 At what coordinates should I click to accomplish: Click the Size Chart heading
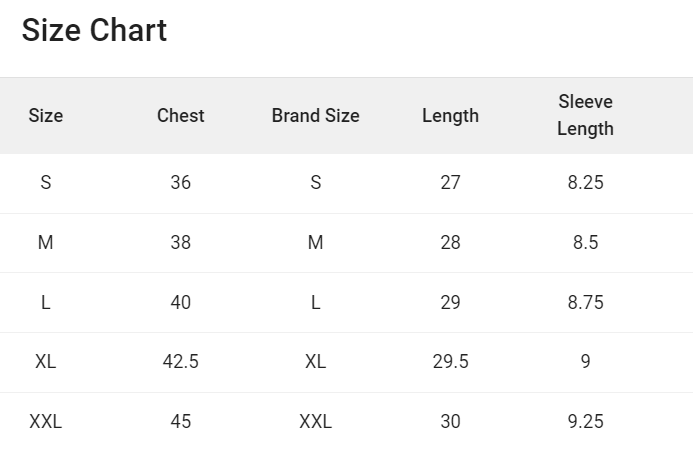click(94, 31)
